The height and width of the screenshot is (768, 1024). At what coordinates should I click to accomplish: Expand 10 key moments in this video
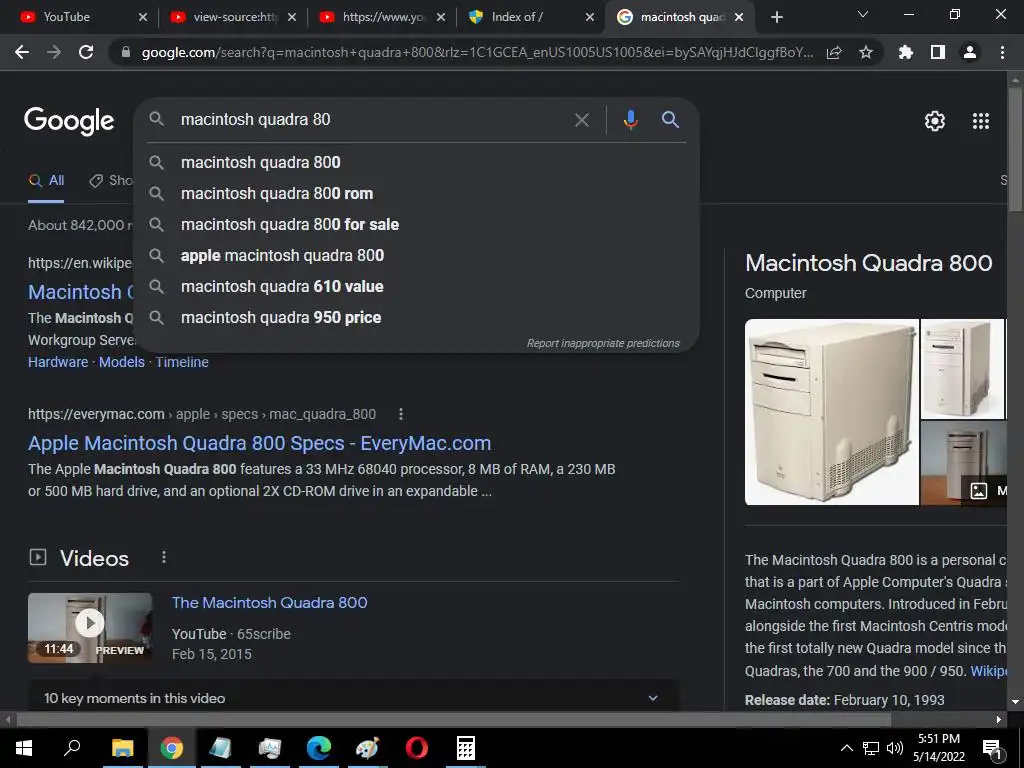(x=353, y=697)
